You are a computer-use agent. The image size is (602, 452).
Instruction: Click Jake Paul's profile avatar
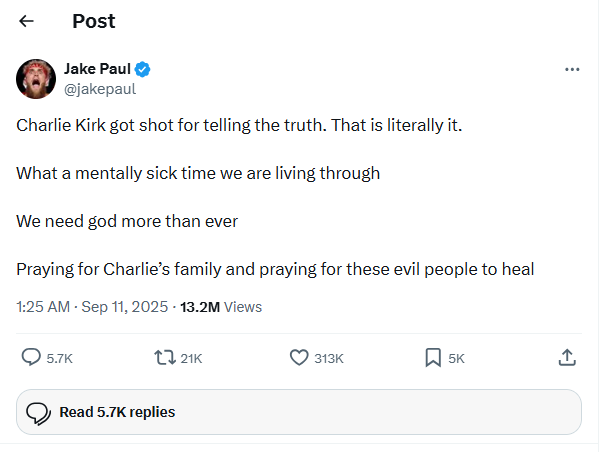point(35,78)
